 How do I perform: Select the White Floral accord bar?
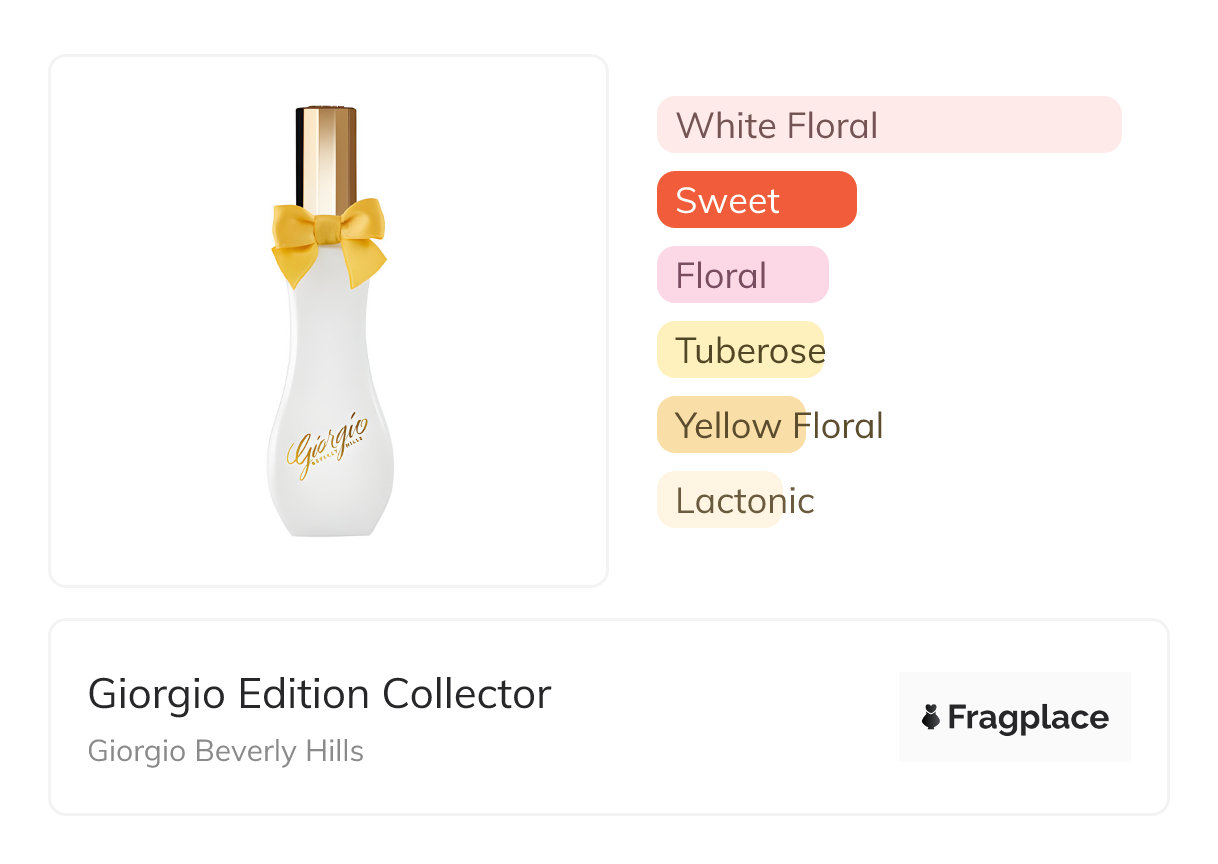point(888,125)
